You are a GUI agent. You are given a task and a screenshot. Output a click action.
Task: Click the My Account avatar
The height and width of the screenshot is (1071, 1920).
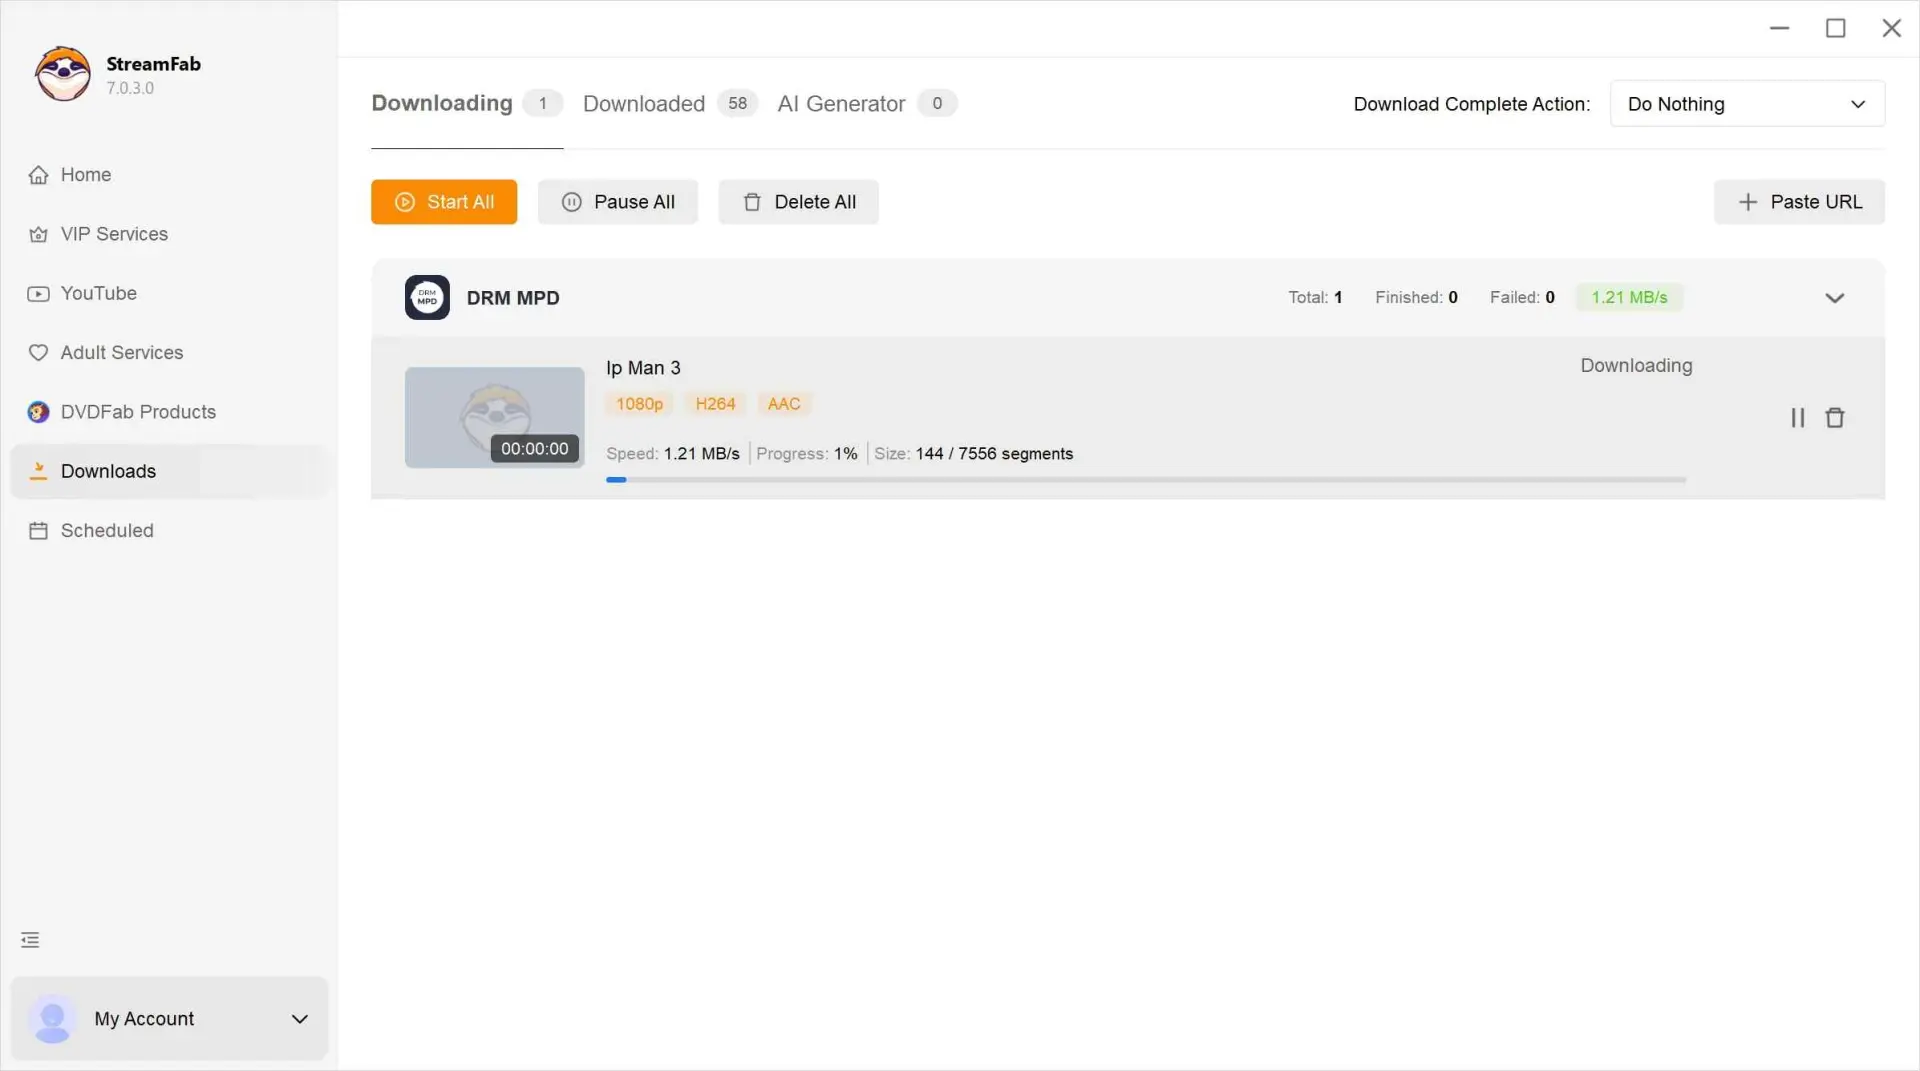(x=52, y=1019)
